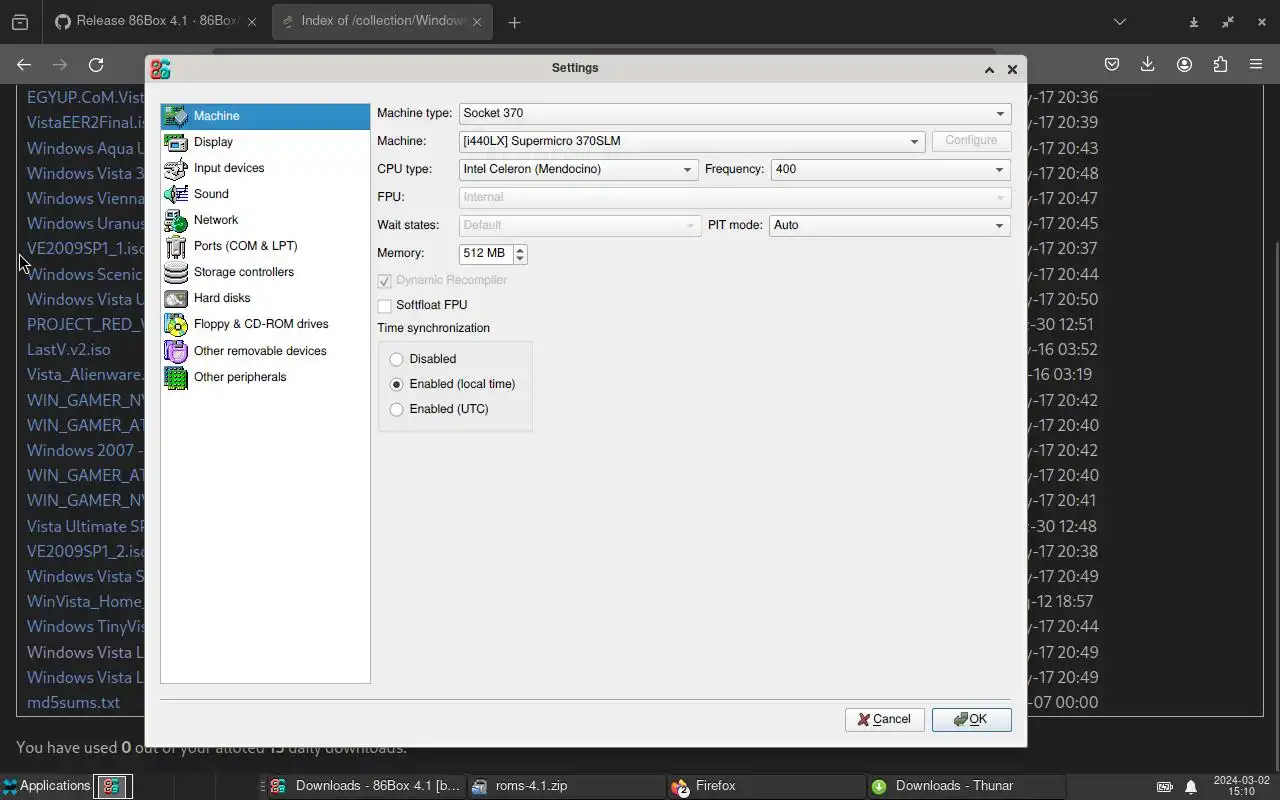Open Firefox downloads toolbar icon
1280x800 pixels.
pos(1148,64)
